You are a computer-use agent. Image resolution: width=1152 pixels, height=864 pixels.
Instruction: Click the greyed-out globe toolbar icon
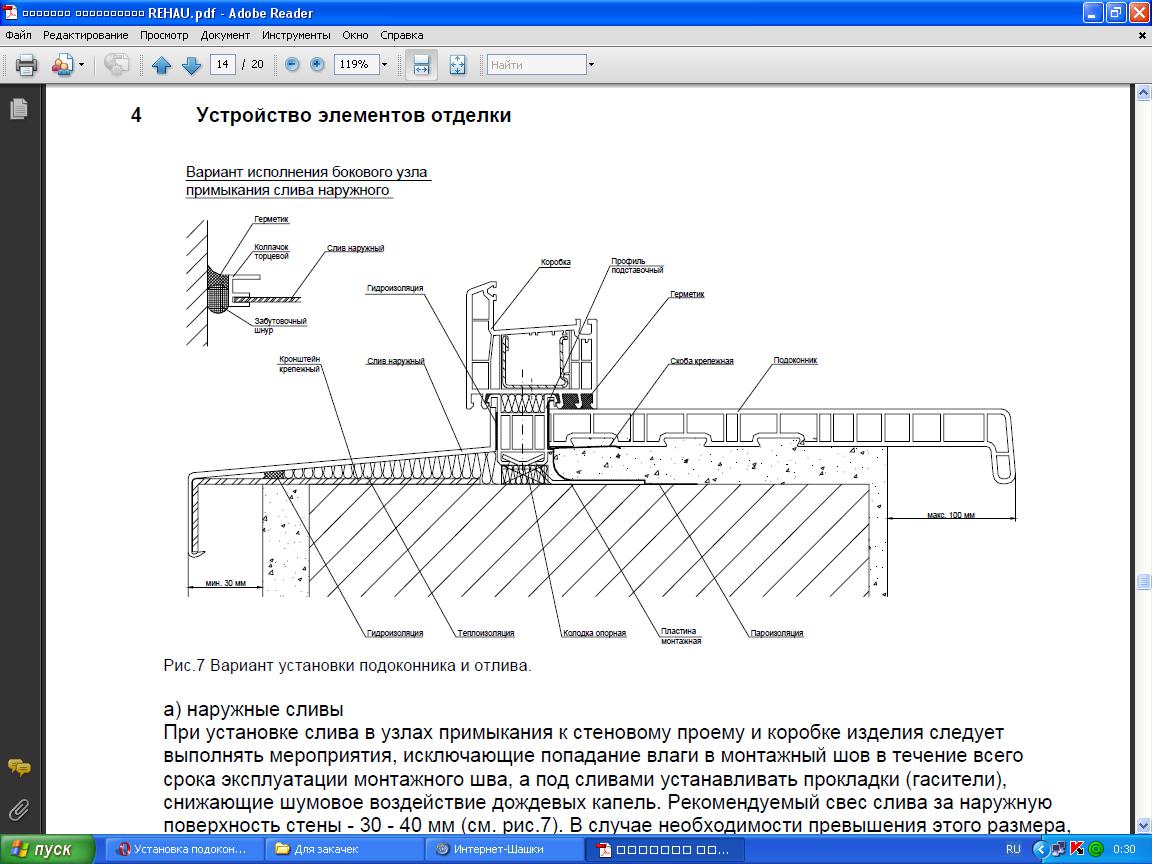pyautogui.click(x=116, y=65)
